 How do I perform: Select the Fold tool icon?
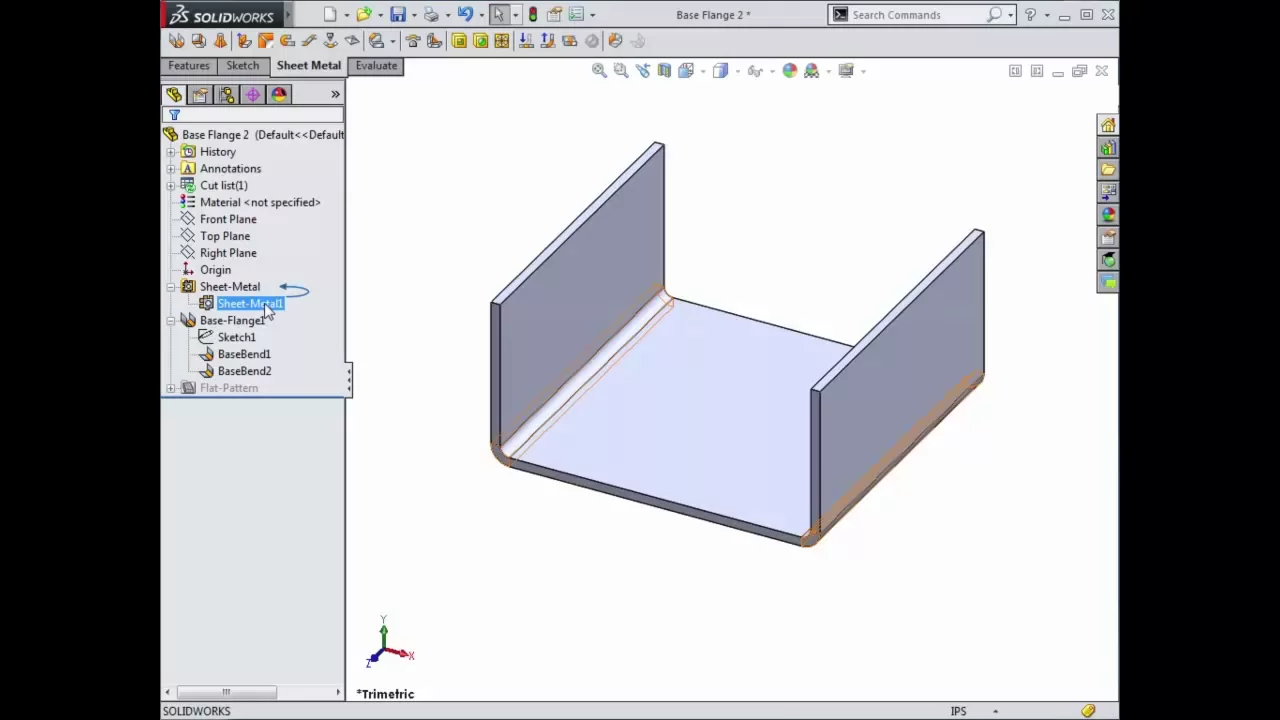click(x=547, y=41)
